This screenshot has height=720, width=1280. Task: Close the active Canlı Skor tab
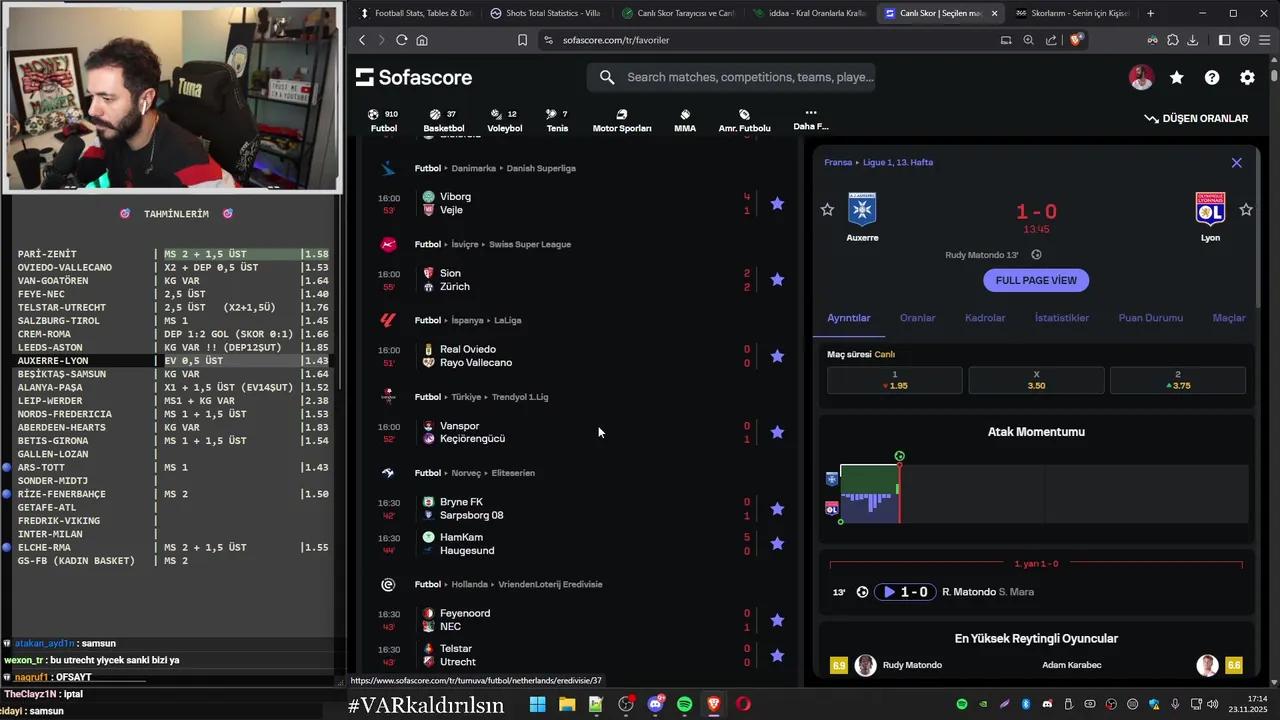point(994,13)
